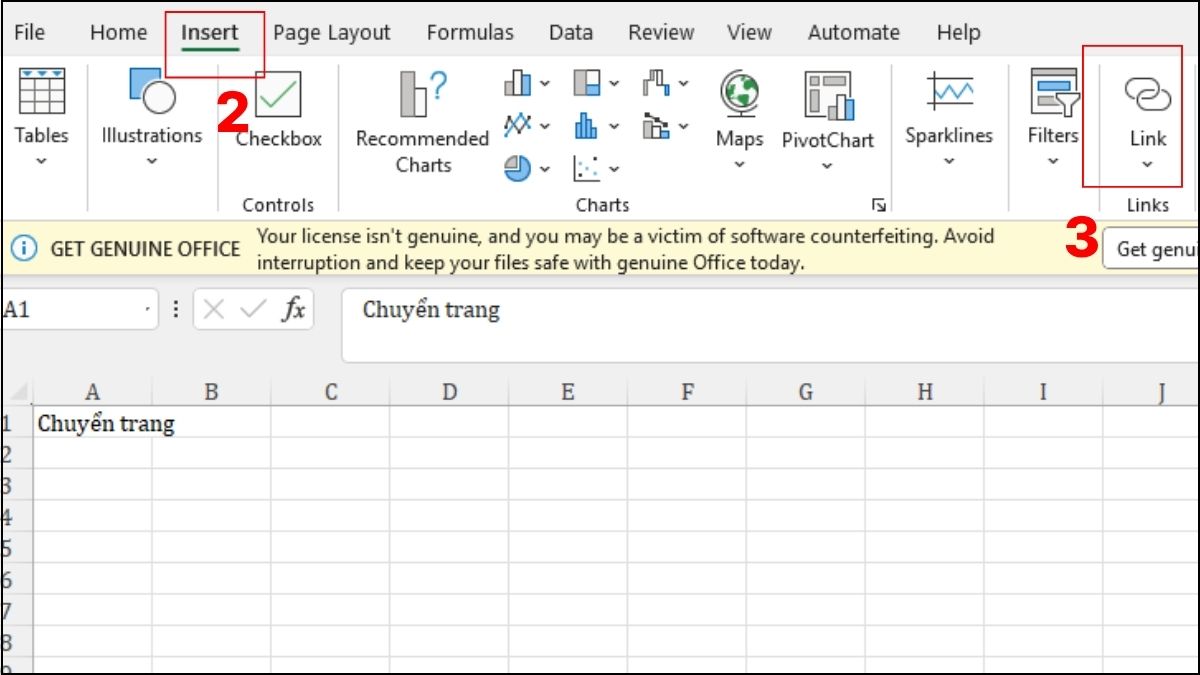Insert a pie or doughnut chart
The width and height of the screenshot is (1200, 675).
tap(518, 168)
